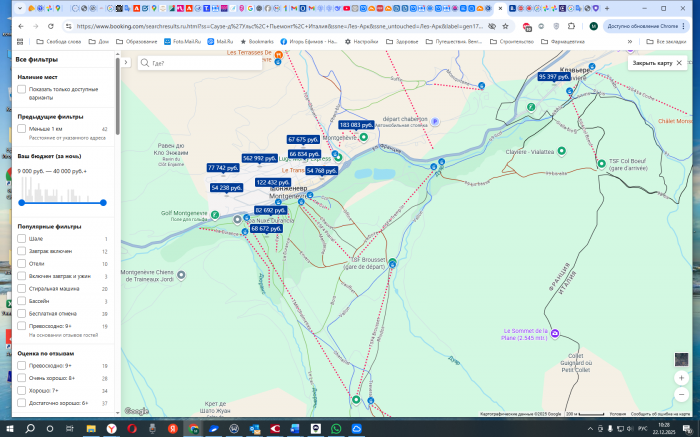This screenshot has width=700, height=437.
Task: Tick the 'Завтрак включен' checkbox
Action: 21,251
